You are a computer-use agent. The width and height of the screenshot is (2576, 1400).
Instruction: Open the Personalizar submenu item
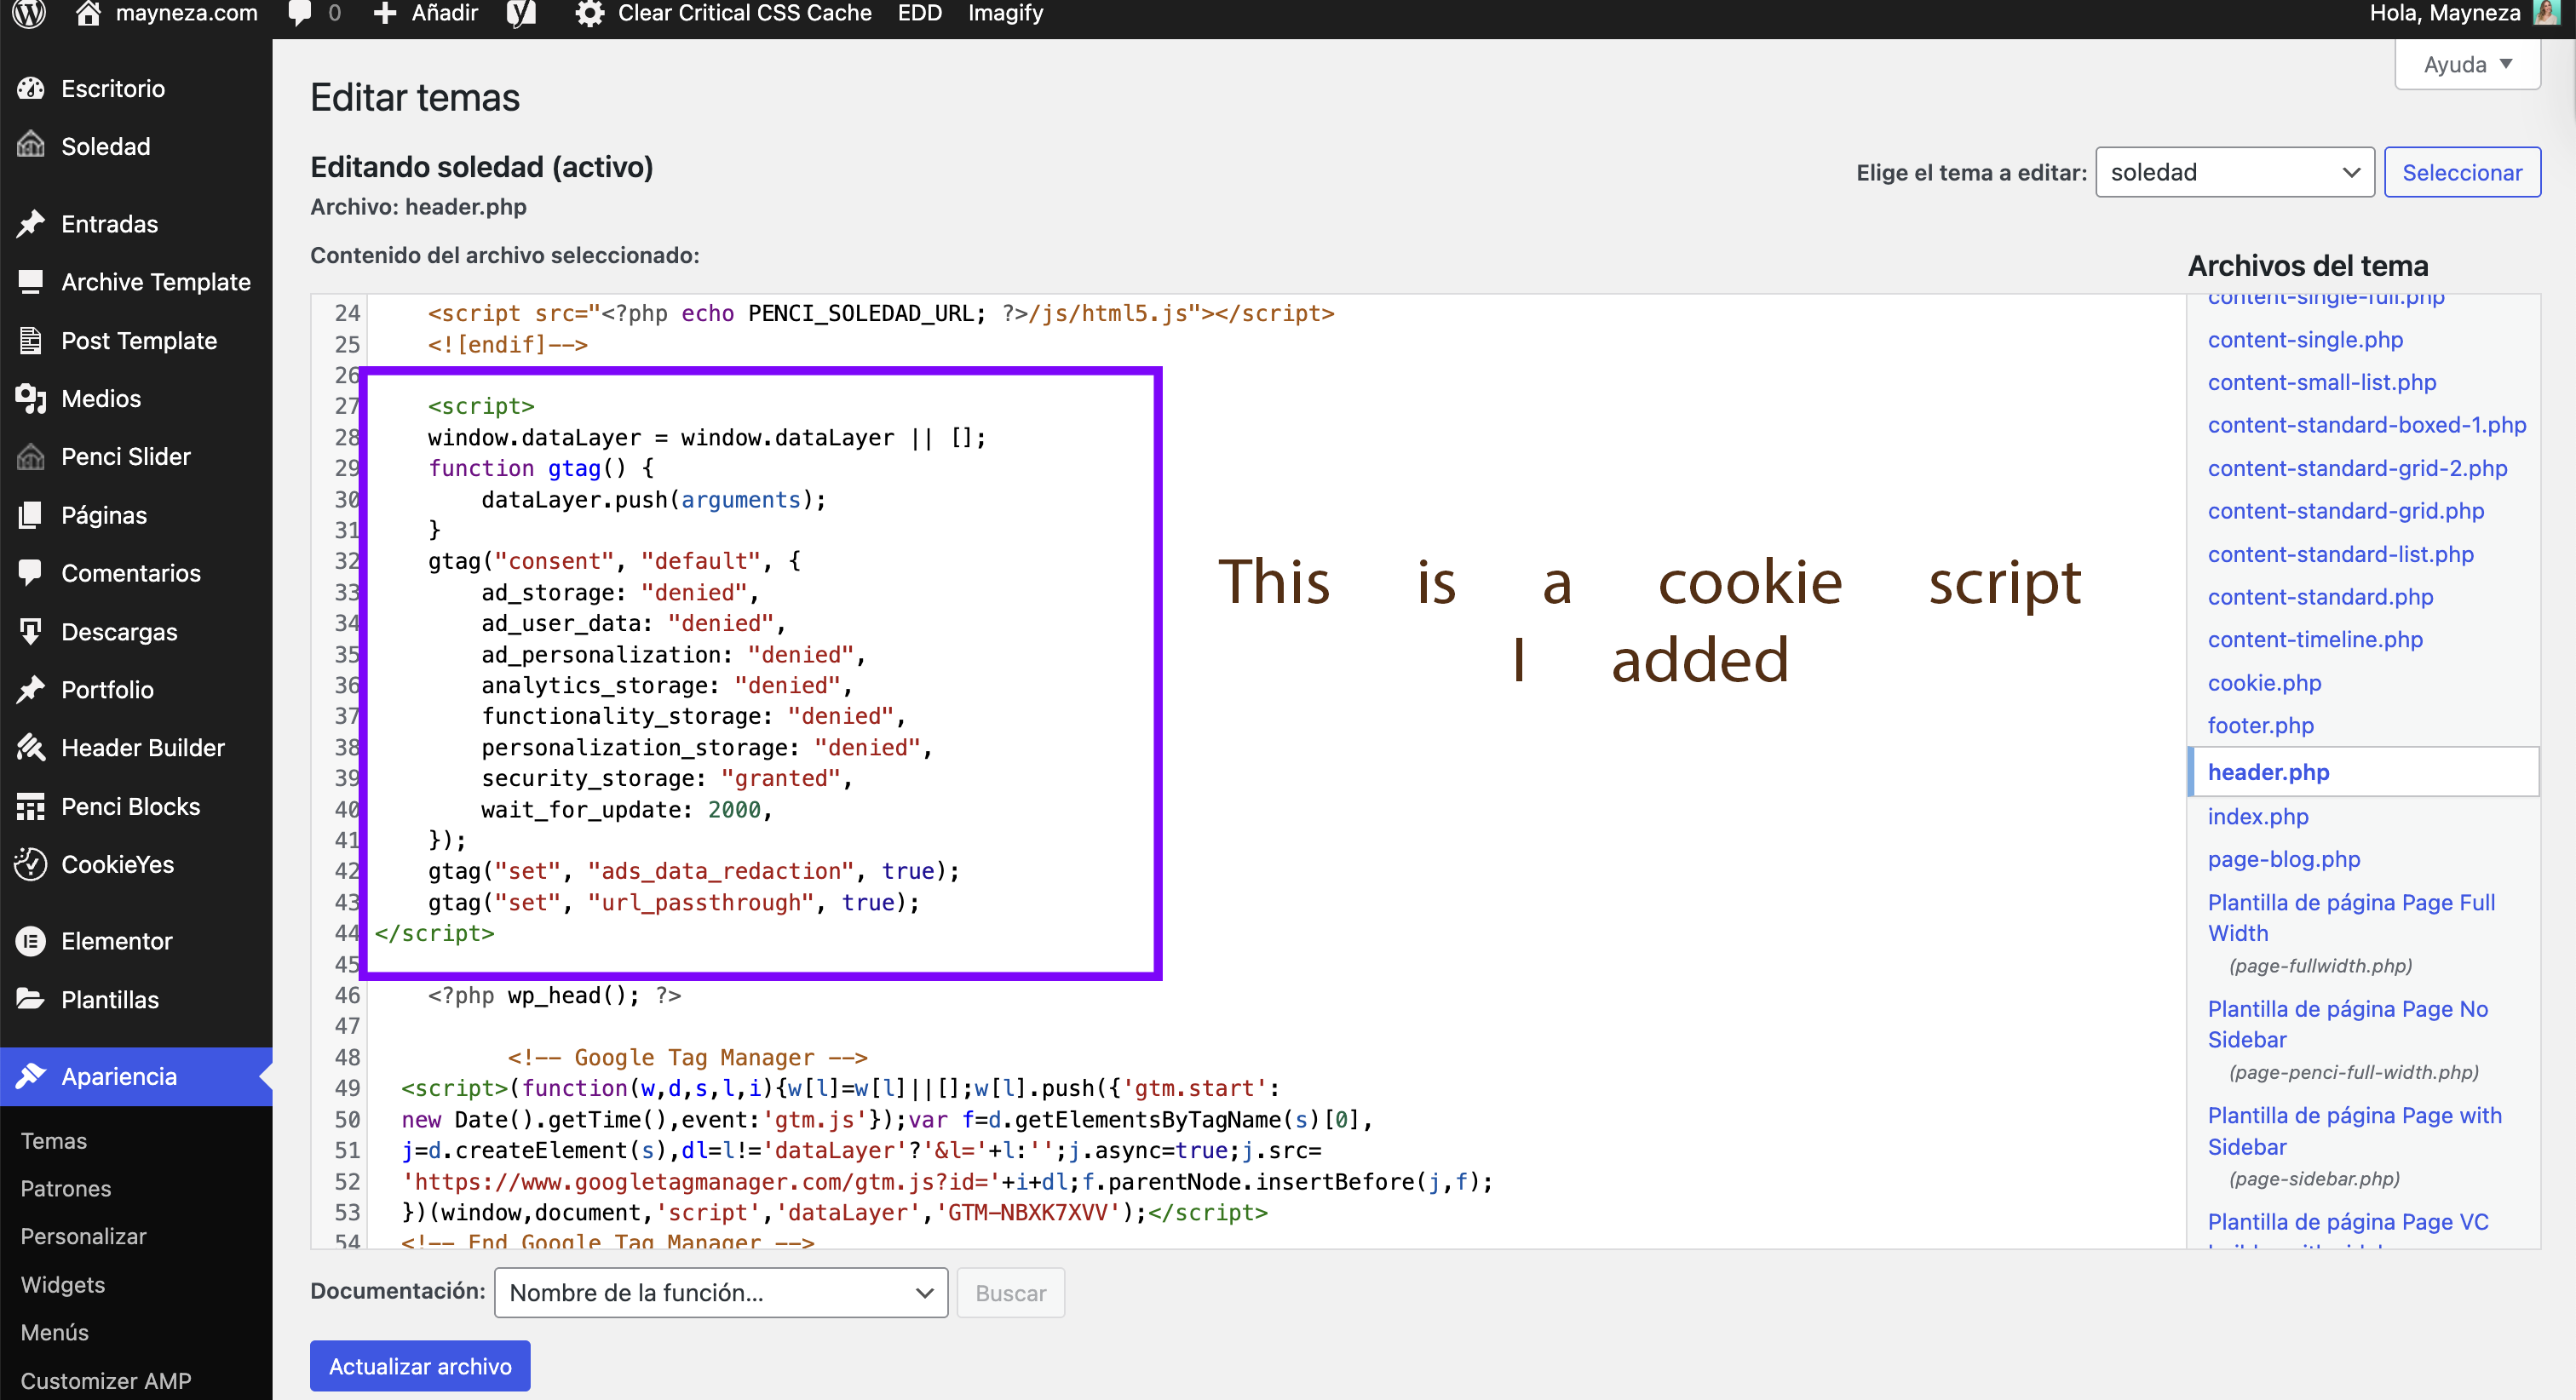[83, 1236]
